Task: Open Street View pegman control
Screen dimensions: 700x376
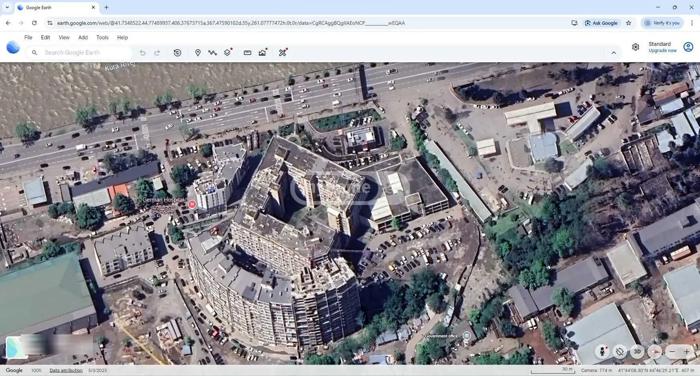Action: tap(602, 351)
